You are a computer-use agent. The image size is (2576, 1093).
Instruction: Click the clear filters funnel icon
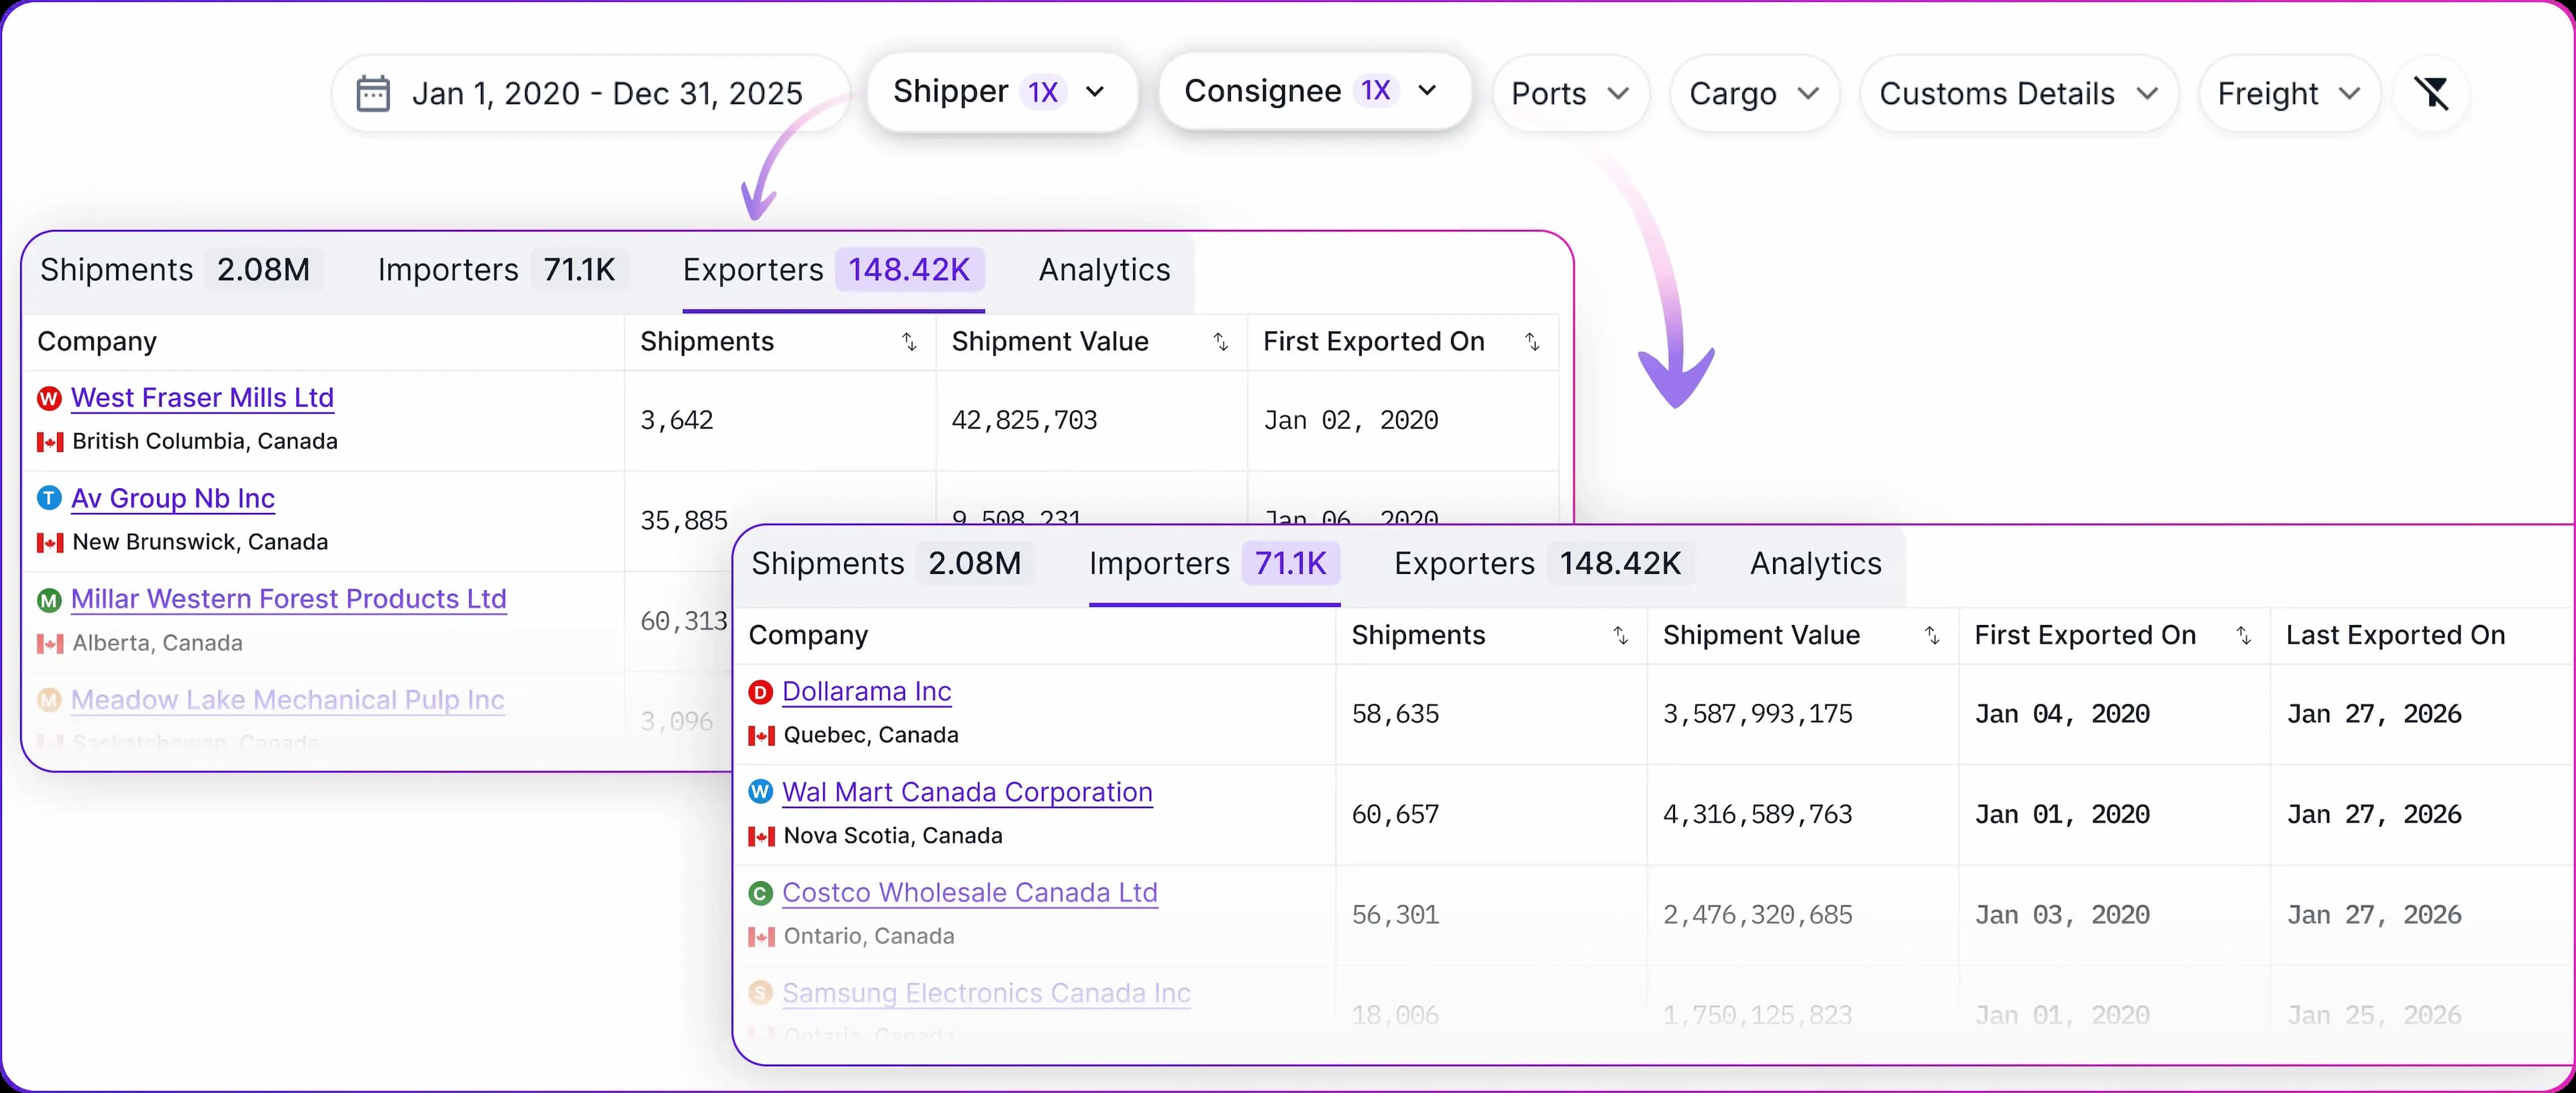tap(2431, 93)
